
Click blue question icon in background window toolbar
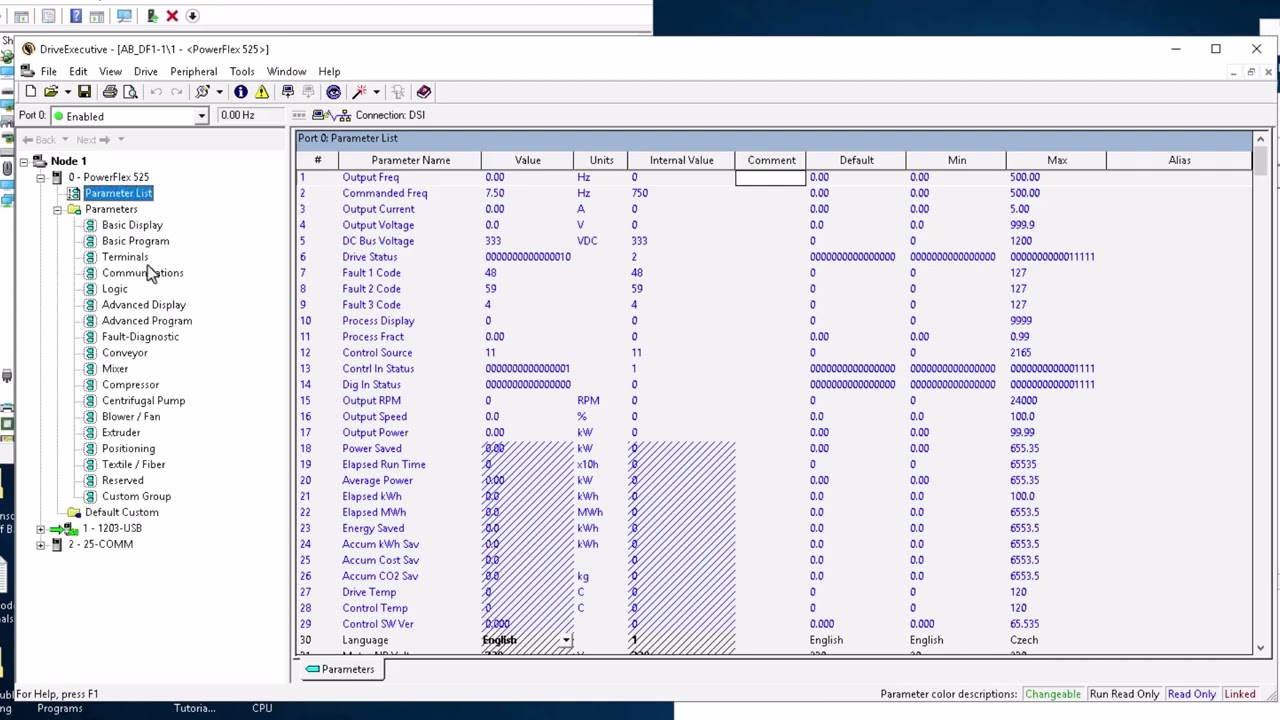pyautogui.click(x=76, y=16)
